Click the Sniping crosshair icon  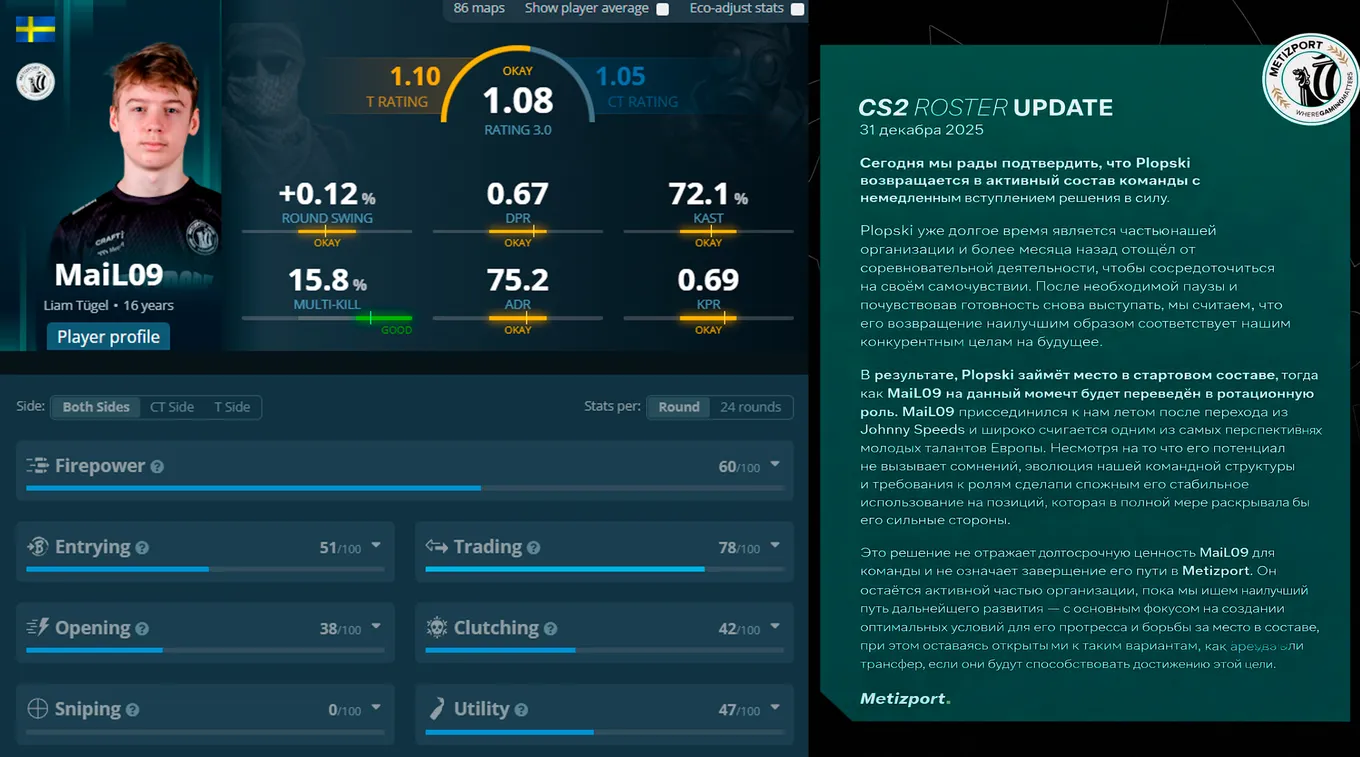38,709
